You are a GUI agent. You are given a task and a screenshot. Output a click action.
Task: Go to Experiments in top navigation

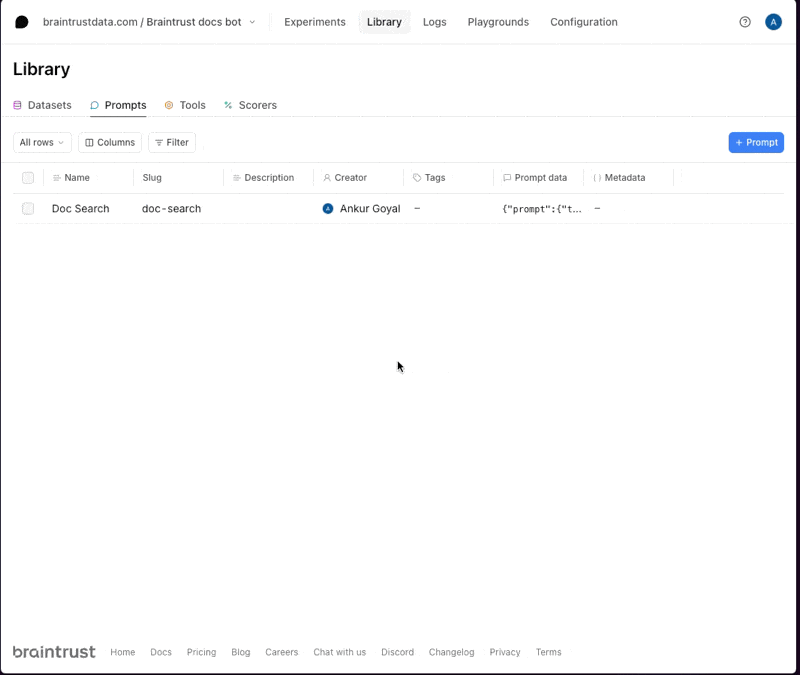tap(315, 22)
